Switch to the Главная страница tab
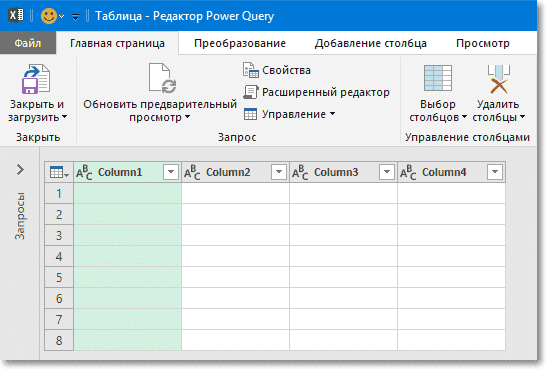The image size is (546, 369). click(117, 43)
